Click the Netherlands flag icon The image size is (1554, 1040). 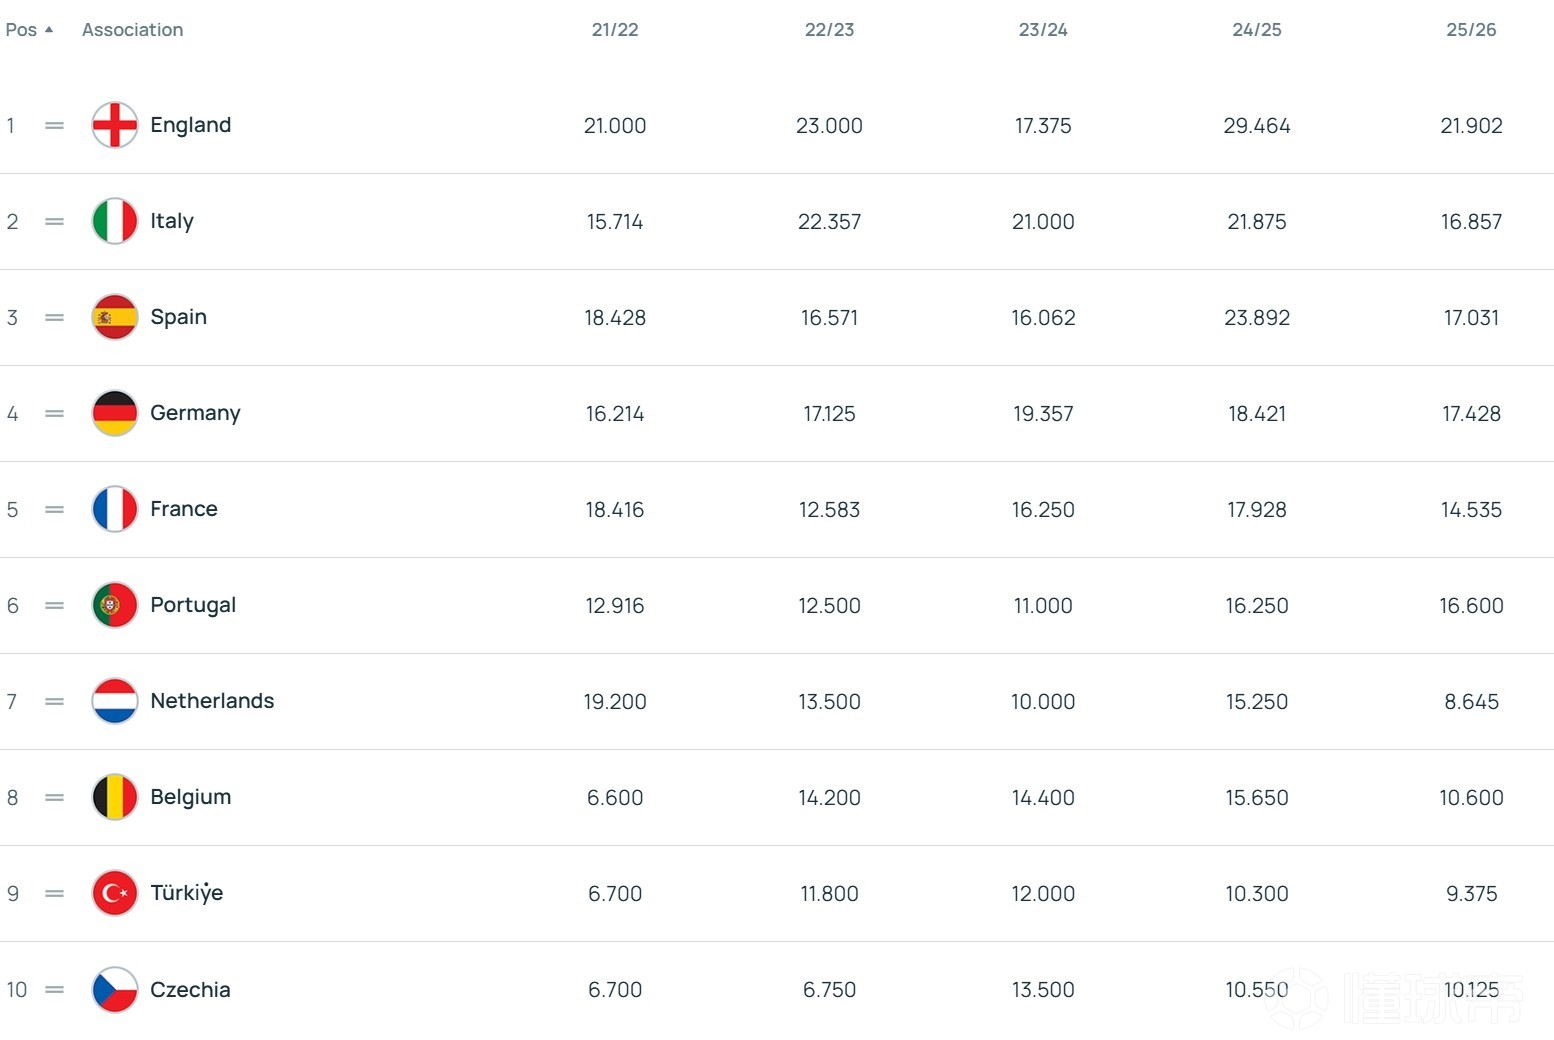(x=115, y=701)
